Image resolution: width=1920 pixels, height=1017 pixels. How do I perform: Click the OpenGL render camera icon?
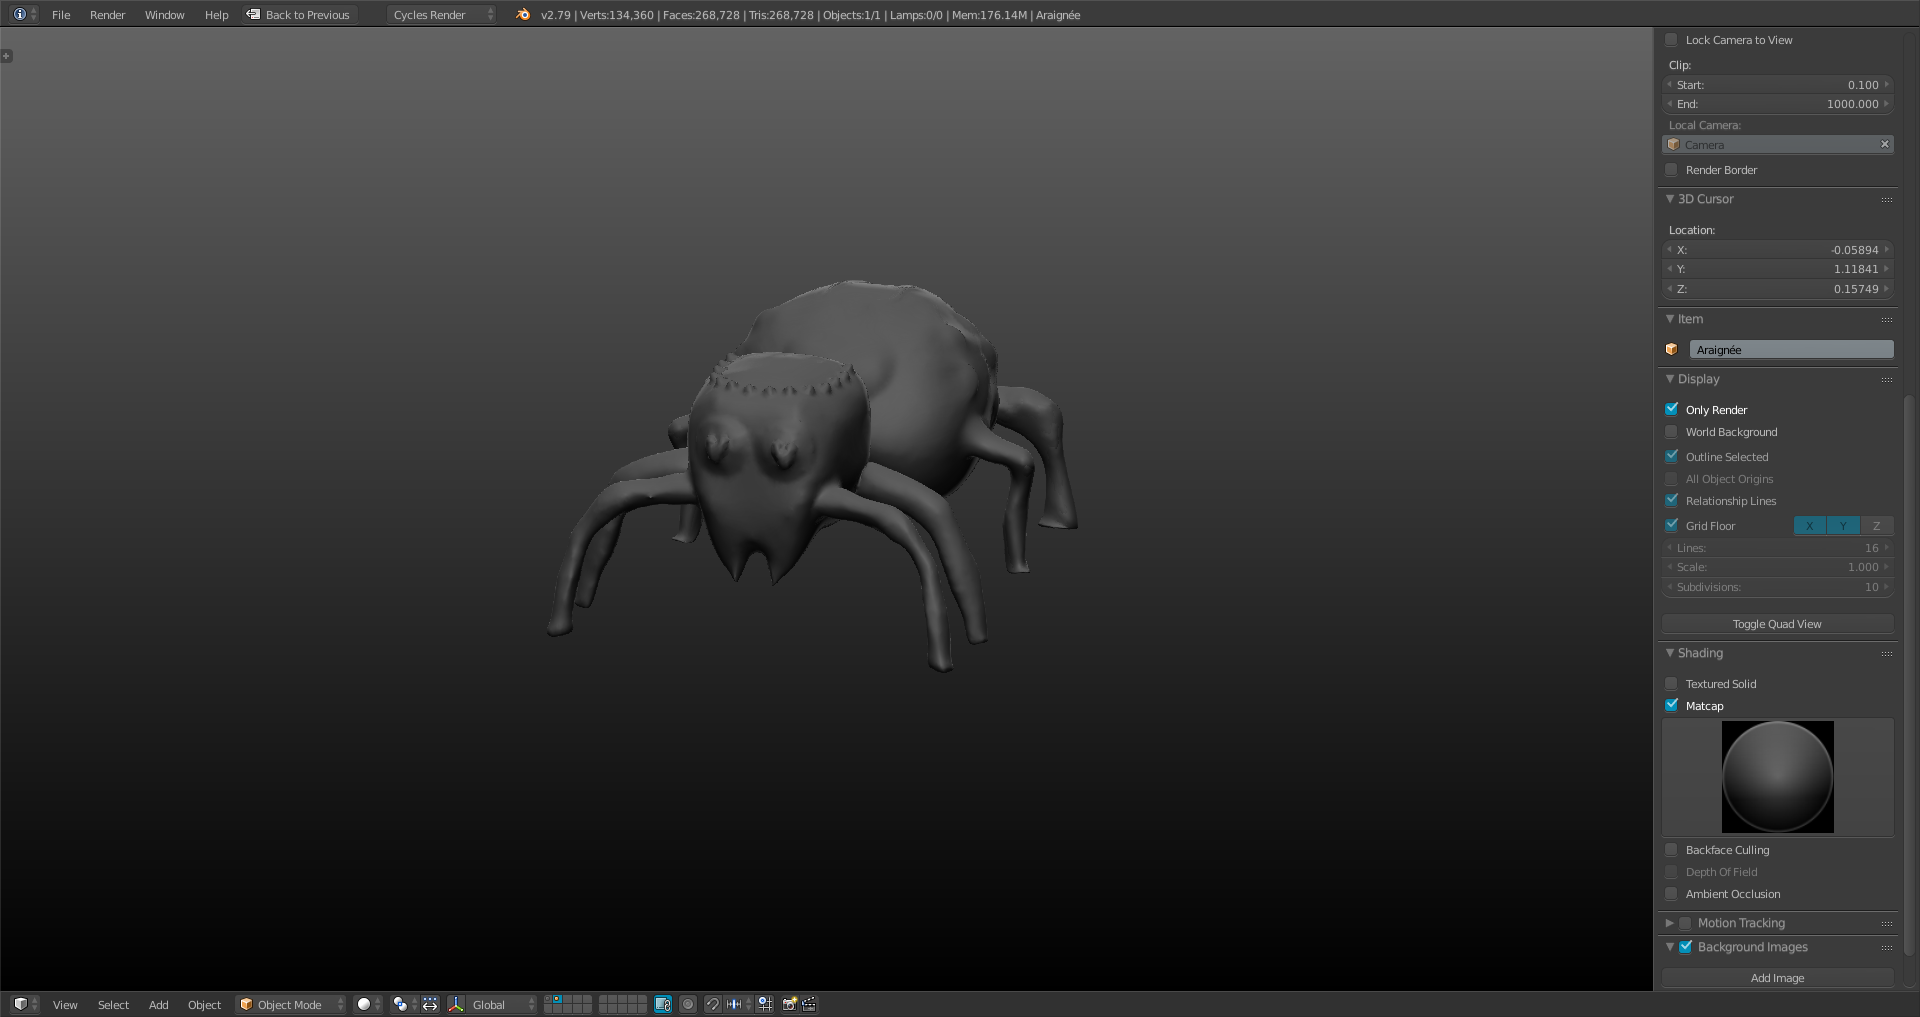click(789, 1004)
